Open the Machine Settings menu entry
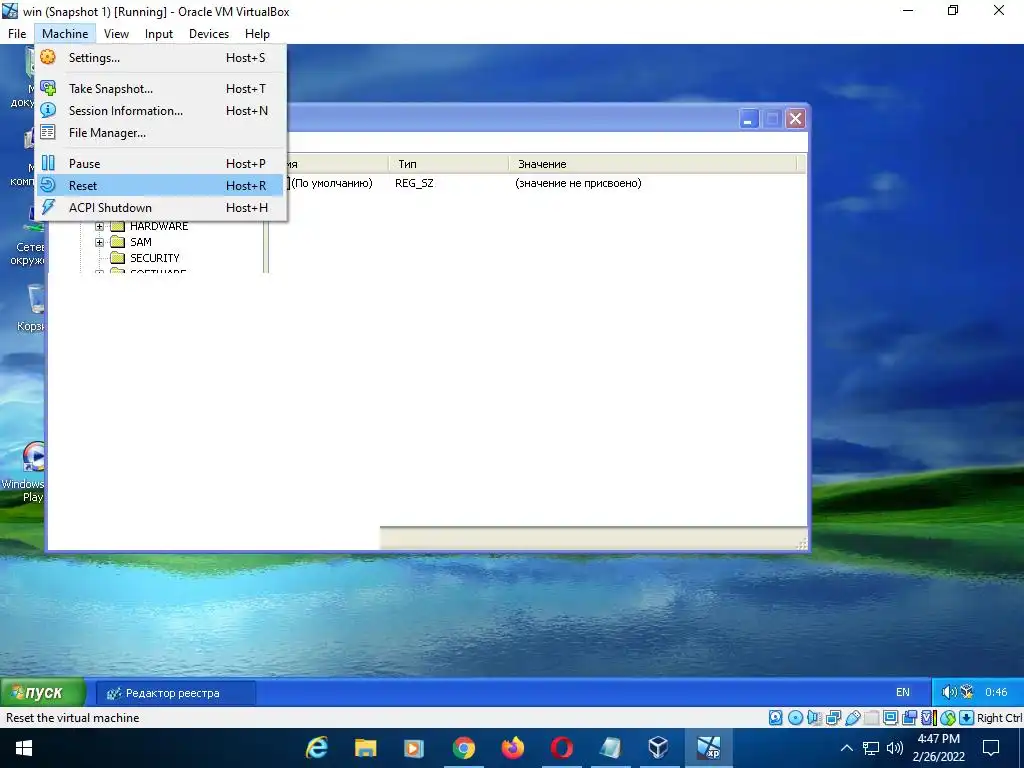 click(x=161, y=57)
